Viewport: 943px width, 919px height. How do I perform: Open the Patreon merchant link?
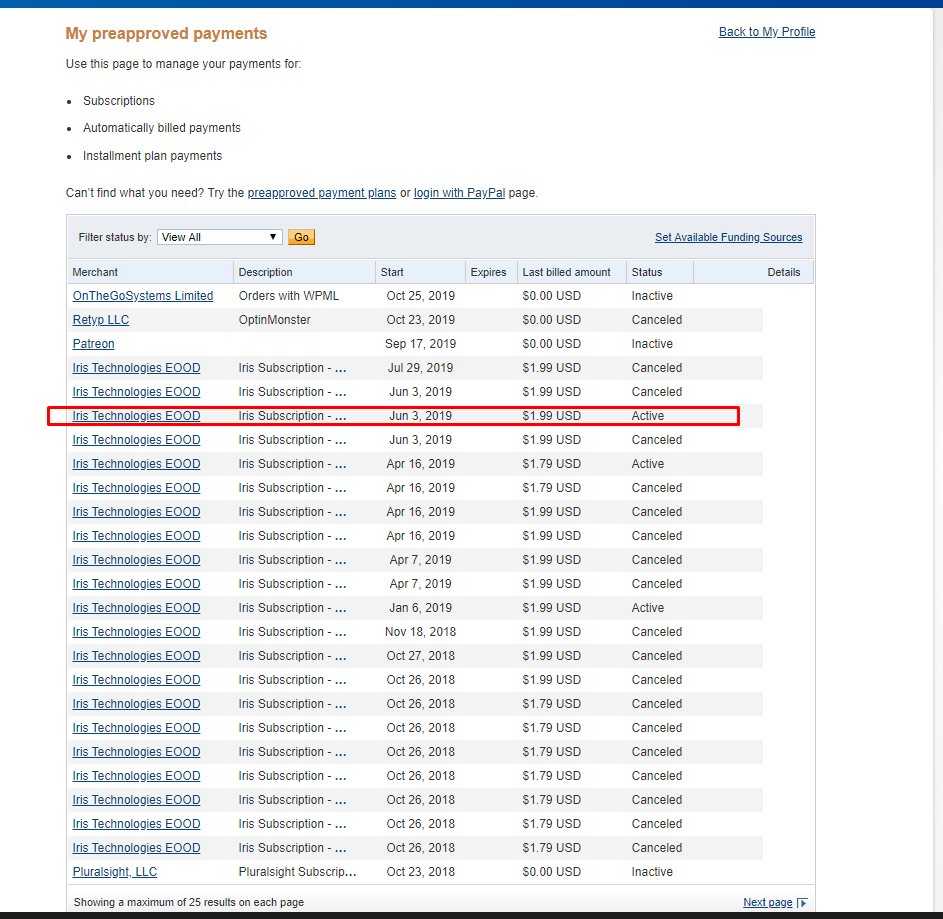93,344
